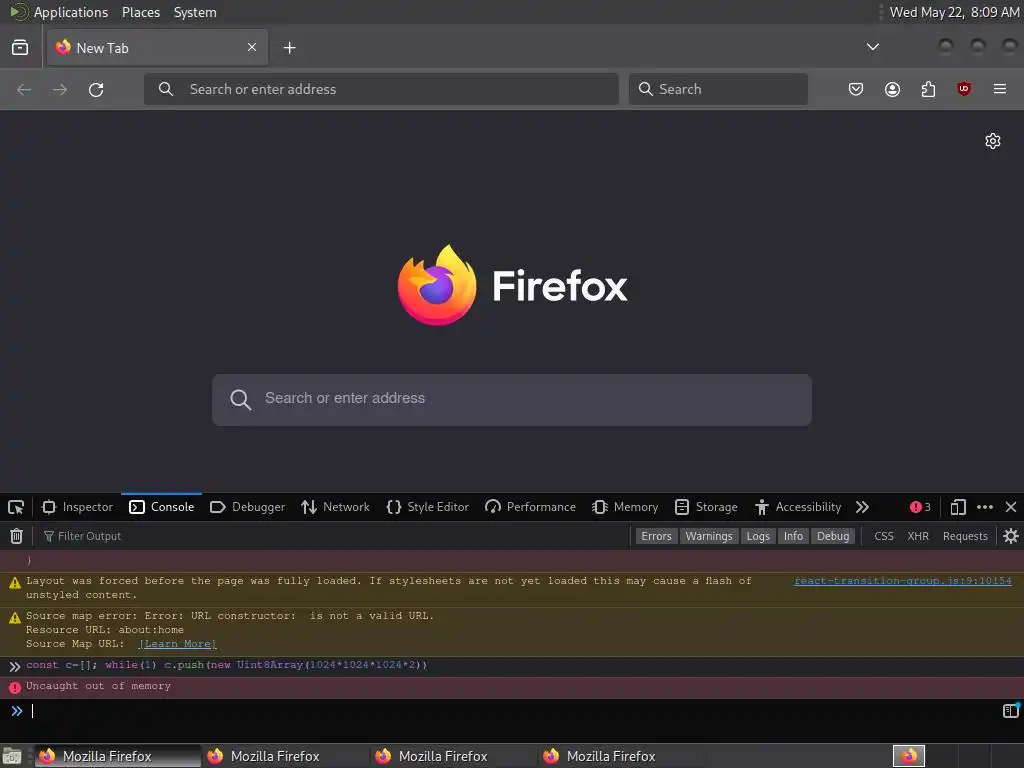This screenshot has width=1024, height=768.
Task: Select third Mozilla Firefox taskbar window
Action: [453, 756]
